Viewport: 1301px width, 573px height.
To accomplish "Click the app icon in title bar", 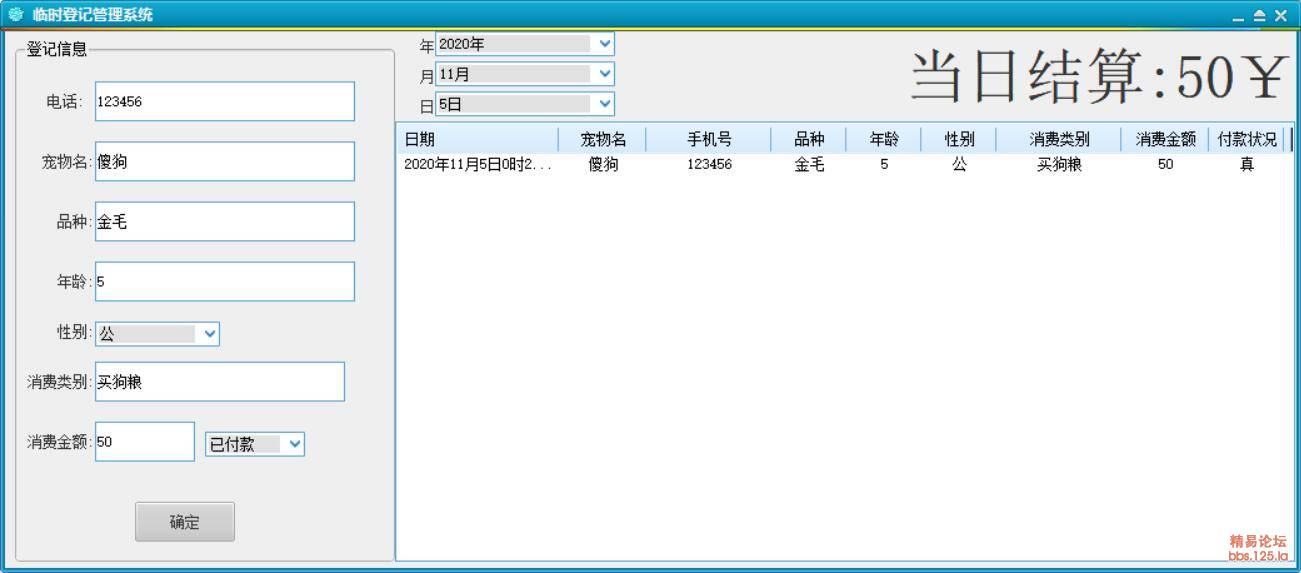I will [x=15, y=15].
